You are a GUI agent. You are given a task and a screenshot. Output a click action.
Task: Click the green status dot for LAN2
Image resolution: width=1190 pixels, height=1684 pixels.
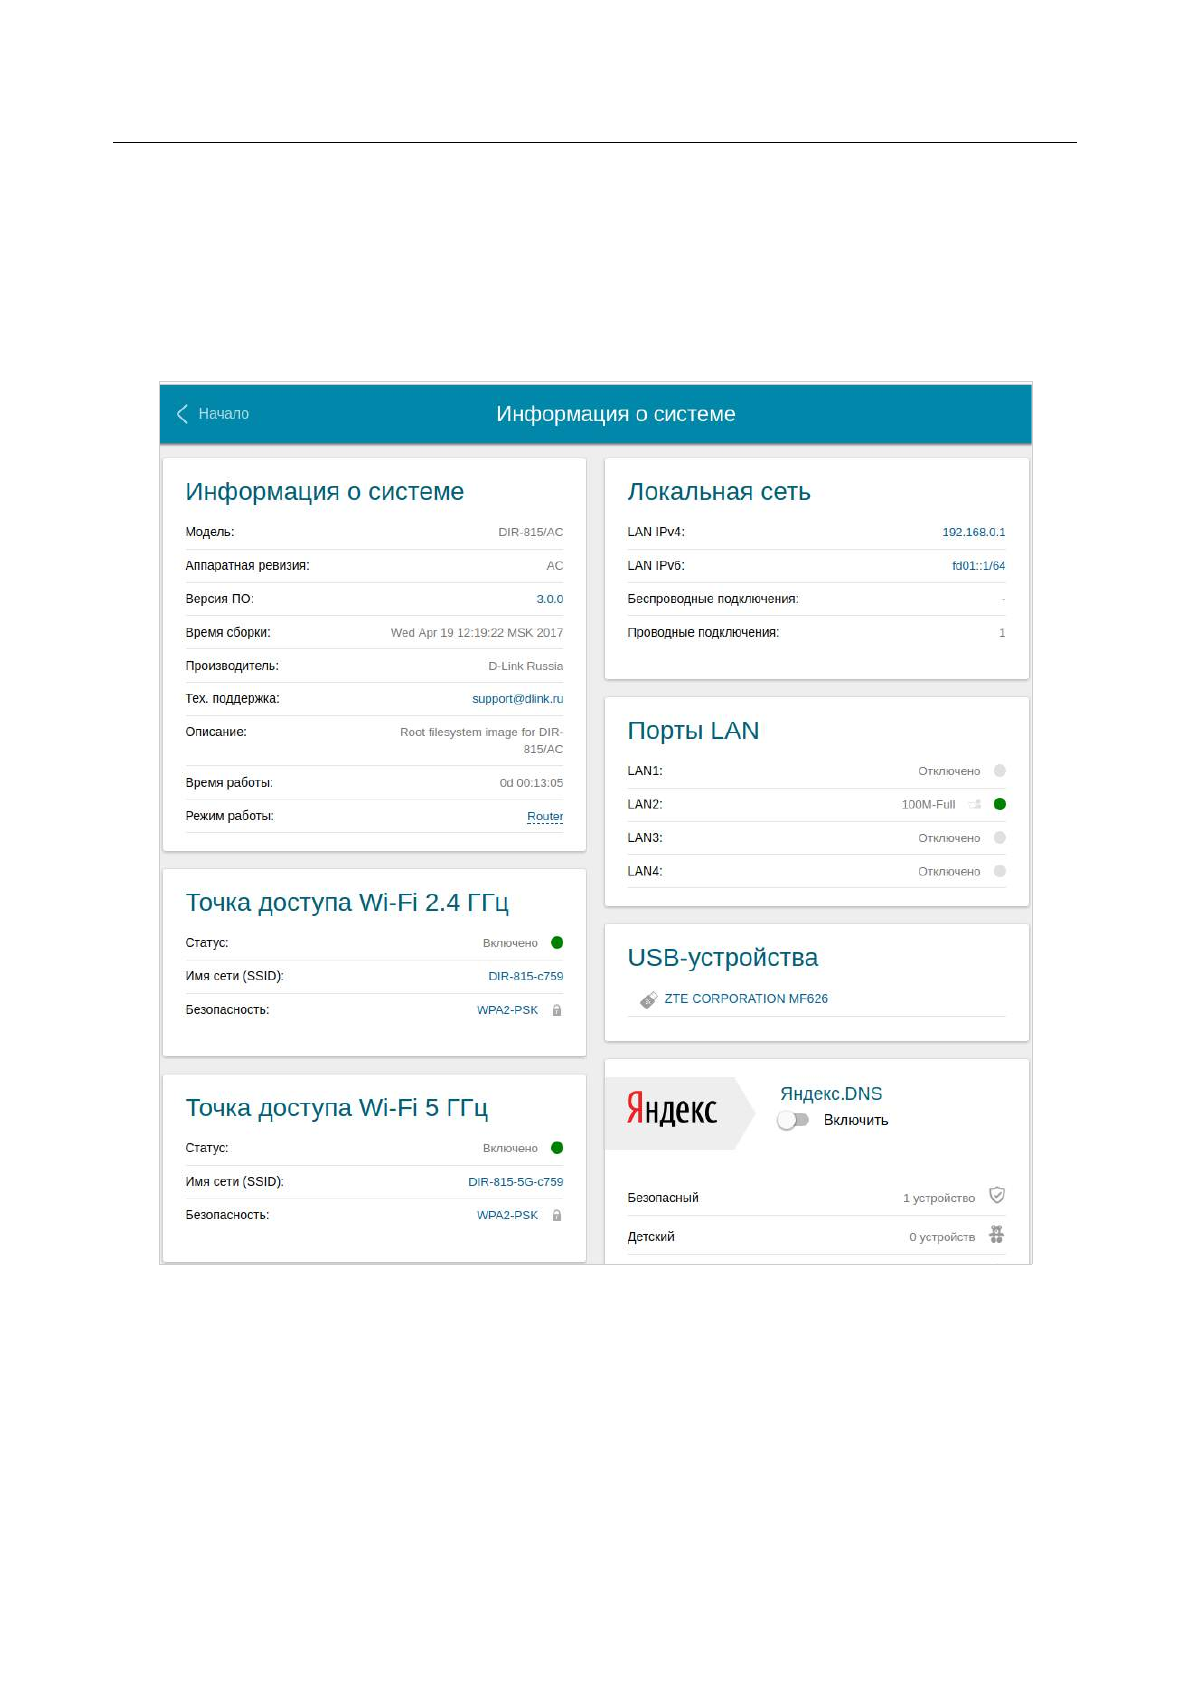pos(999,804)
